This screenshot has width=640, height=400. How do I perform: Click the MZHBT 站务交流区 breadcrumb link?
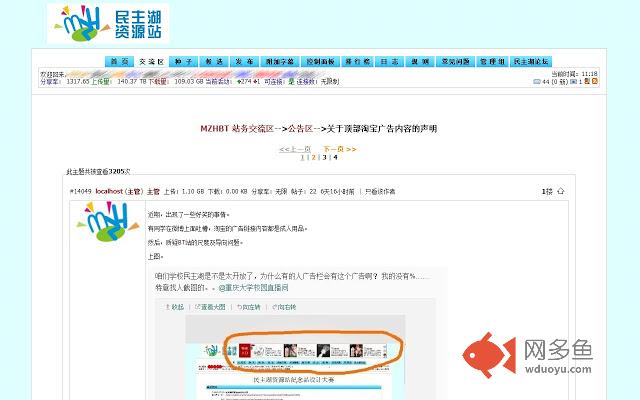237,129
